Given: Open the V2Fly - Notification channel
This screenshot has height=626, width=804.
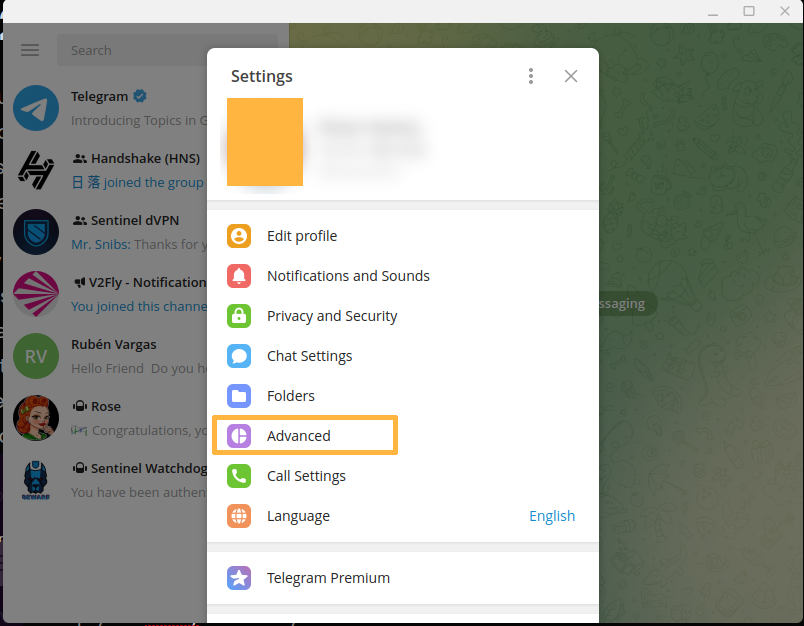Looking at the screenshot, I should (105, 294).
